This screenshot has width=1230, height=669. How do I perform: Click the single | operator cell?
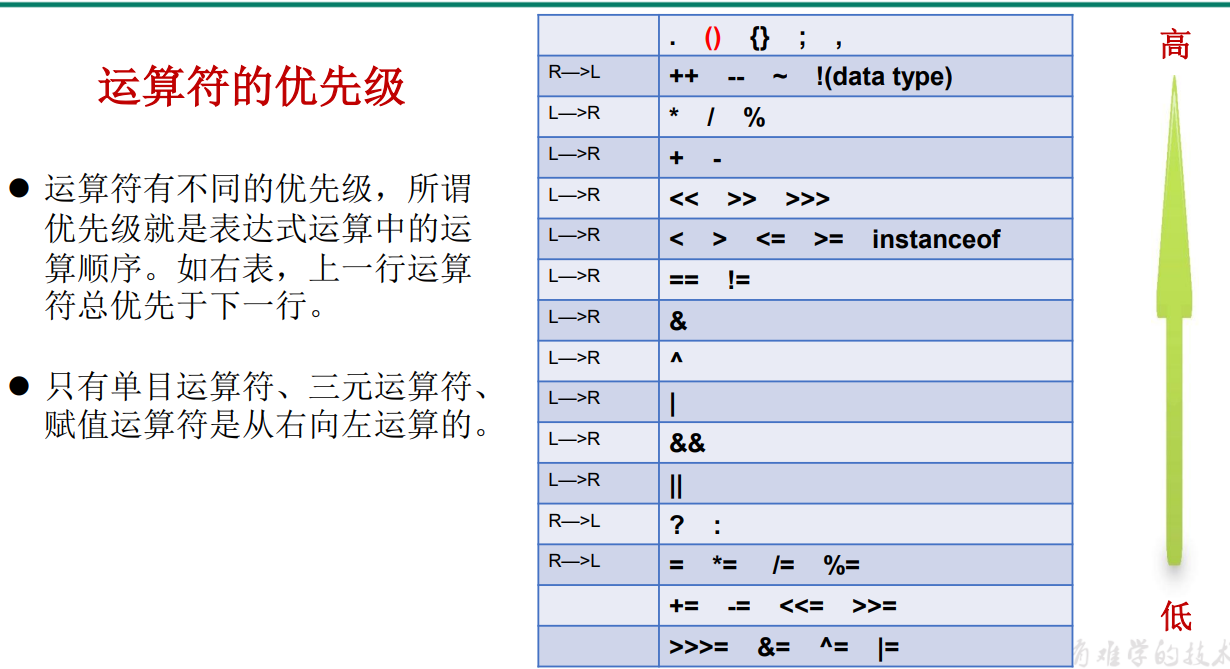[x=866, y=402]
